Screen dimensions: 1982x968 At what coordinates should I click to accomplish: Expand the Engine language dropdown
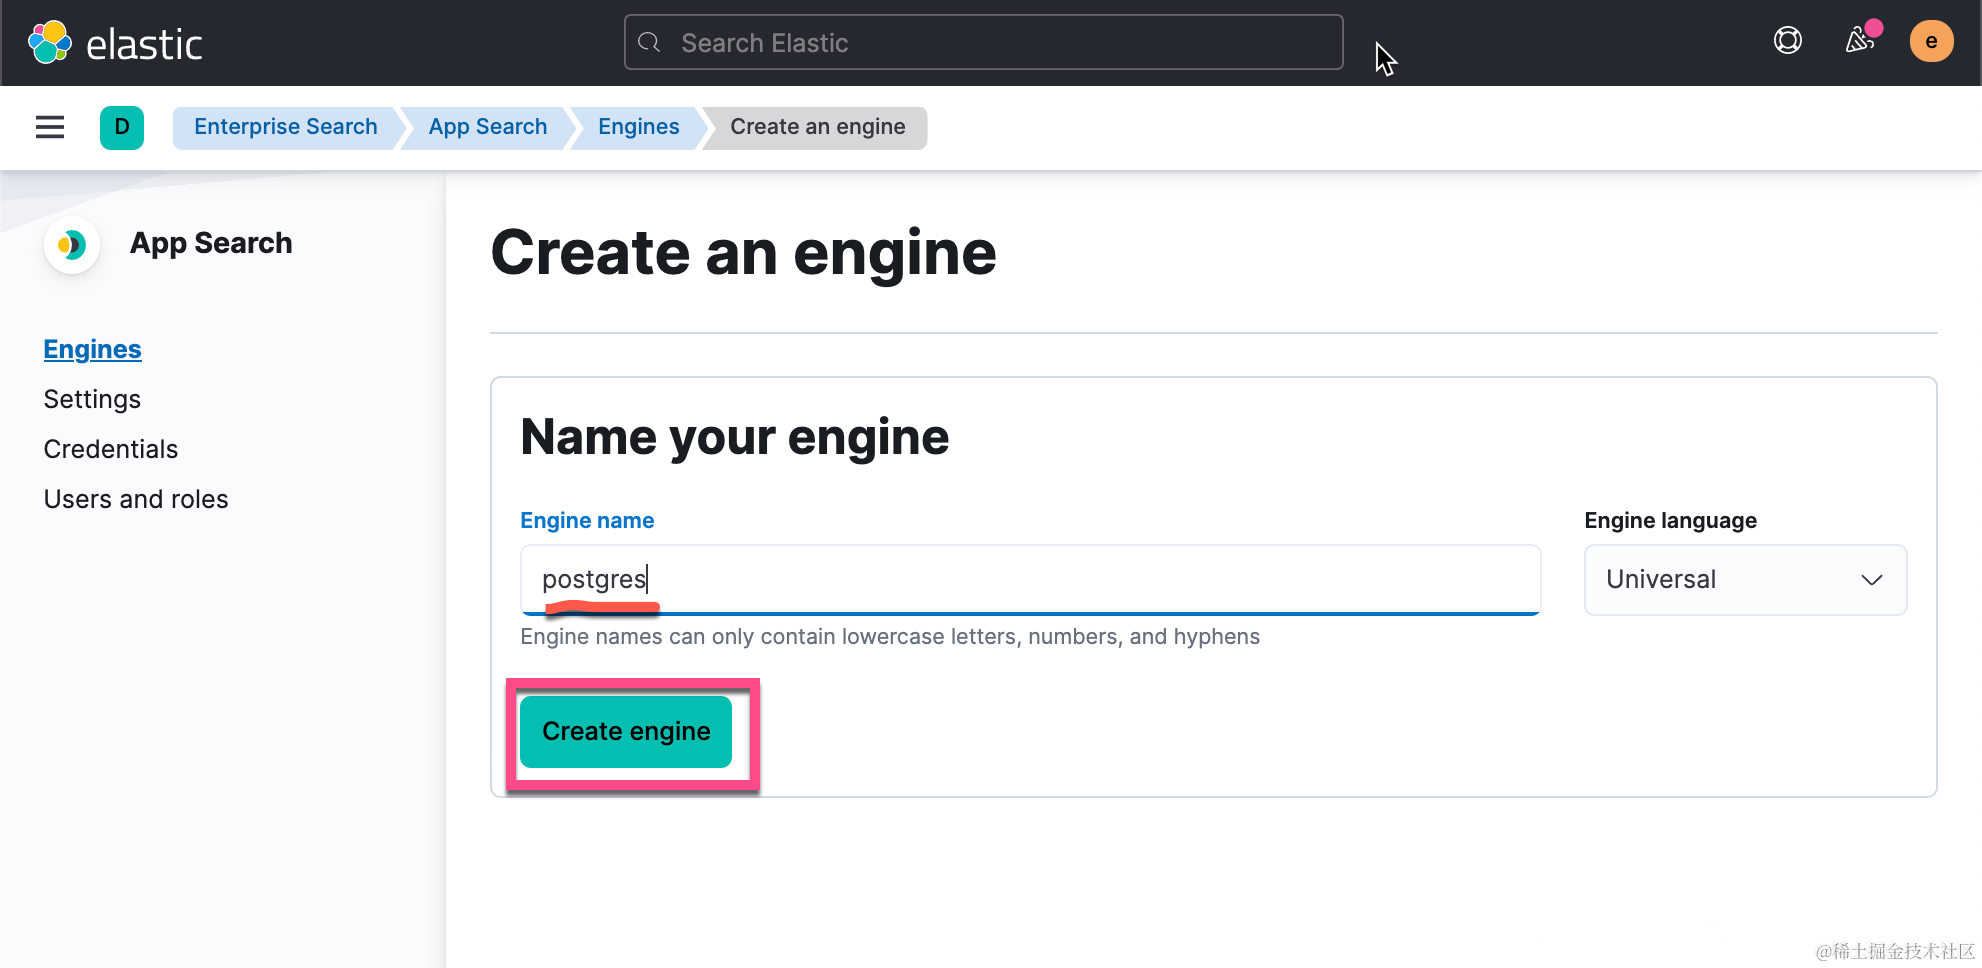coord(1744,580)
